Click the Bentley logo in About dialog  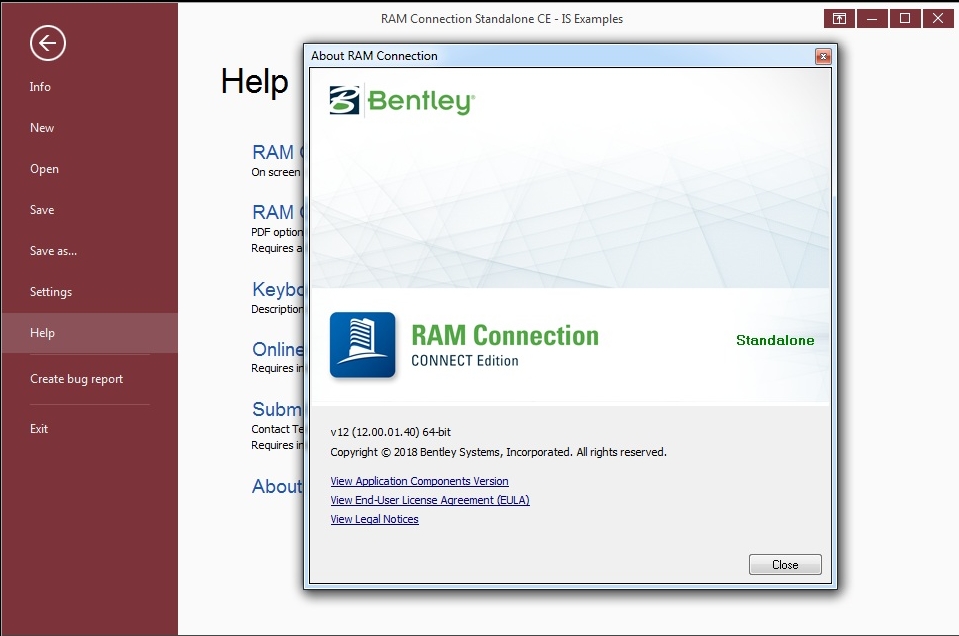[402, 101]
